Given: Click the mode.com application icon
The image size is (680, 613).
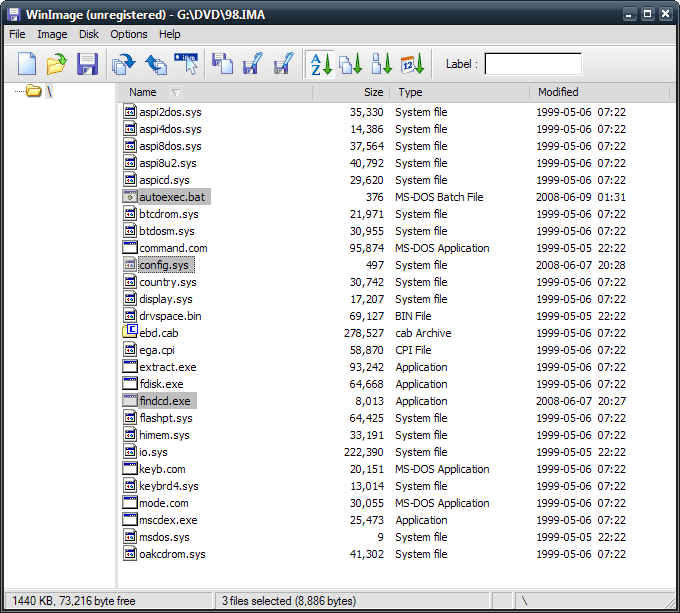Looking at the screenshot, I should [130, 502].
